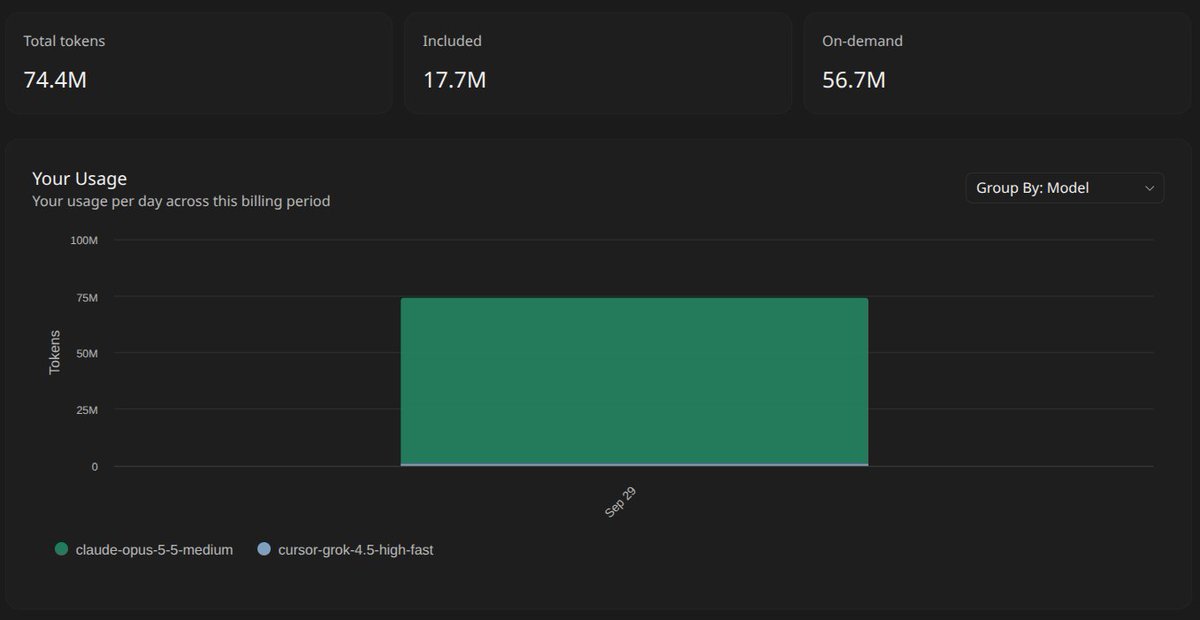Click the Sep 29 axis label
Image resolution: width=1200 pixels, height=620 pixels.
click(x=621, y=502)
